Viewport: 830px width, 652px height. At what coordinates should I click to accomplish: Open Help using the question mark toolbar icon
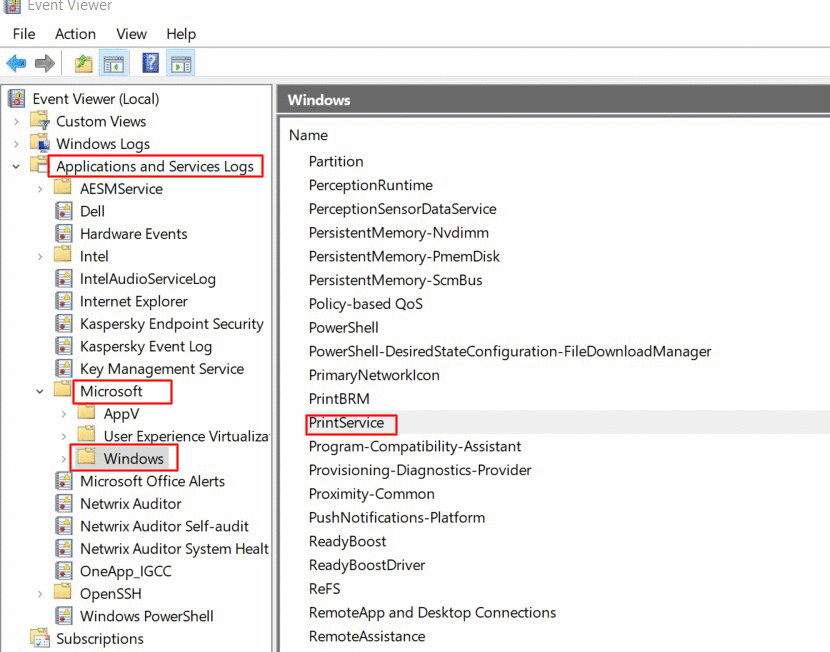pos(150,62)
